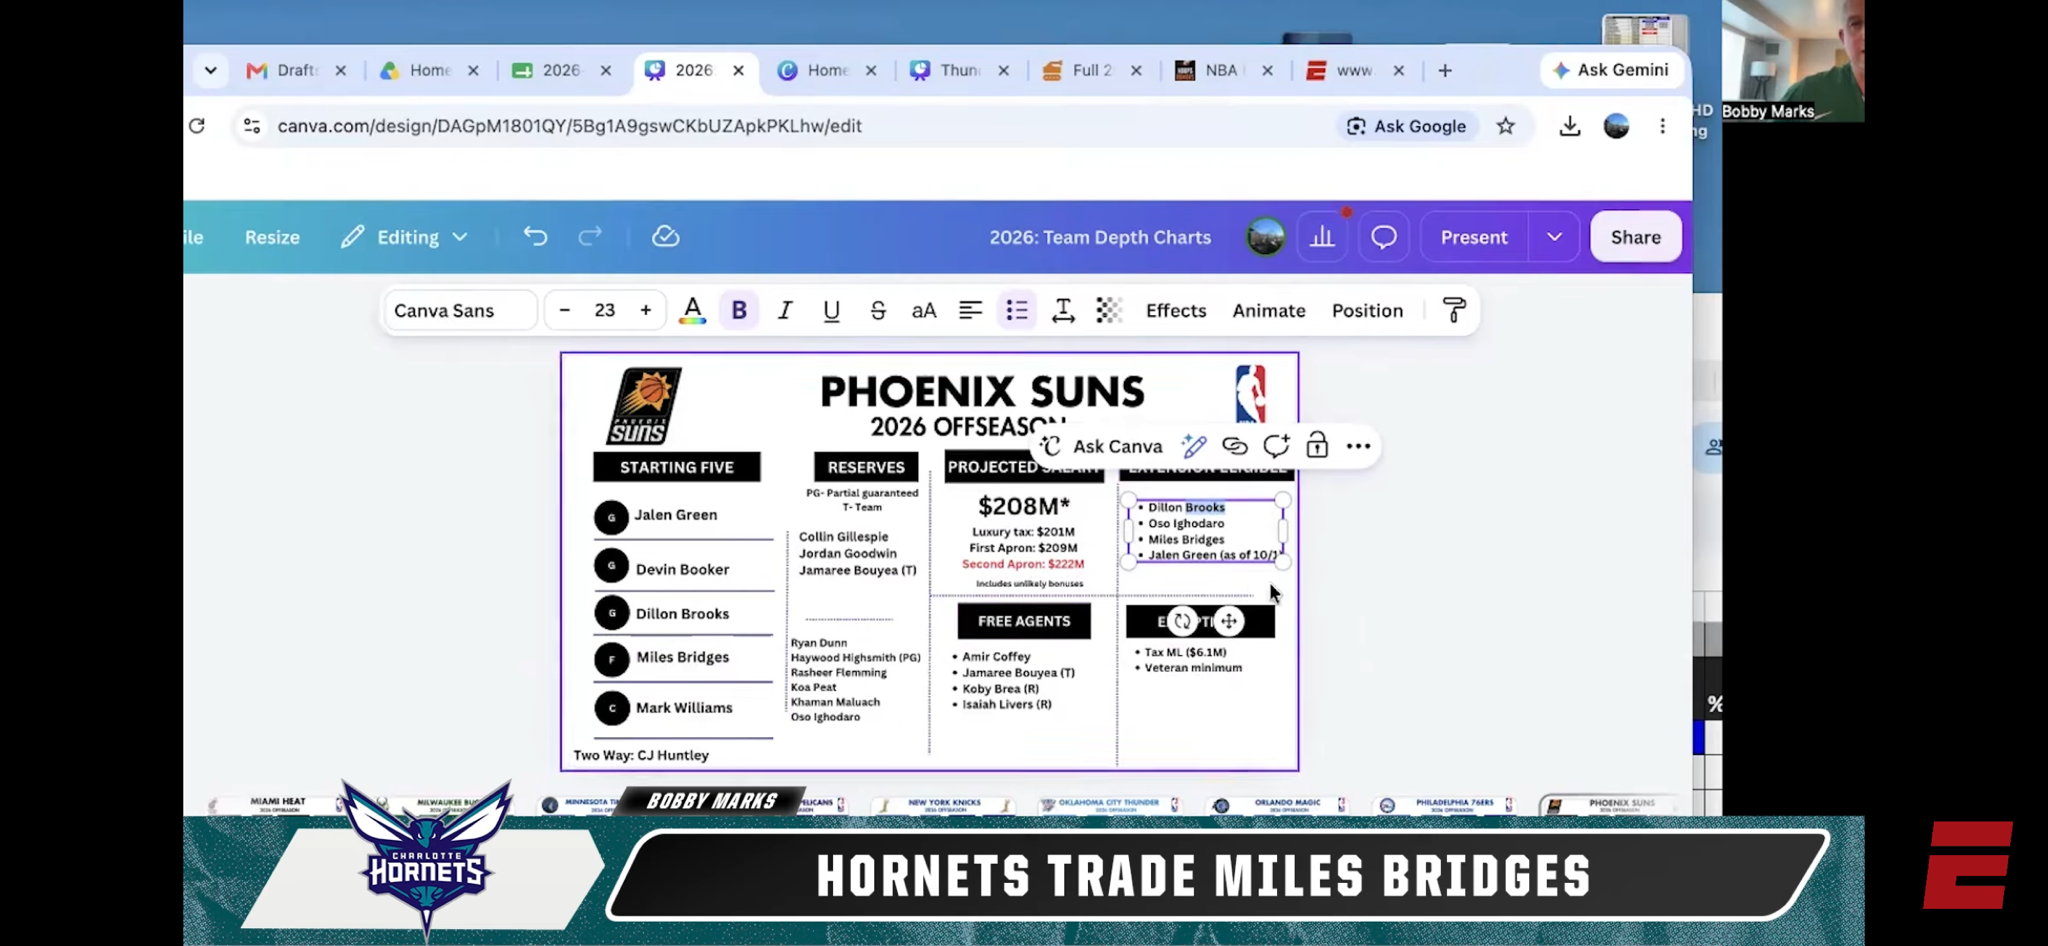Click the user avatar in Canva header
Screen dimensions: 2048x946
tap(1265, 237)
